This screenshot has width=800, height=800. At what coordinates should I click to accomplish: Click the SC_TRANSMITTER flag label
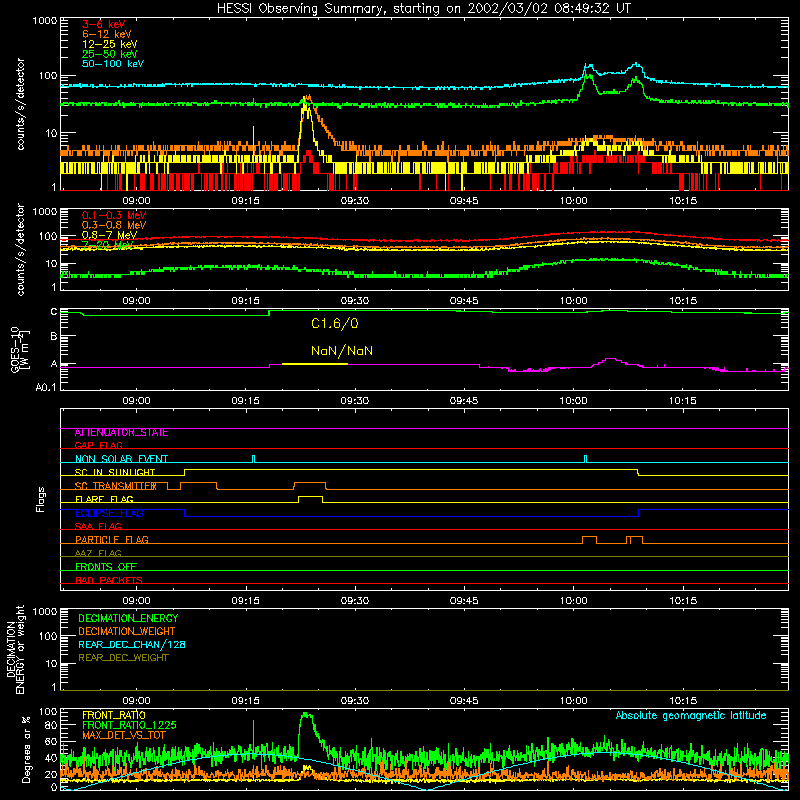click(115, 486)
